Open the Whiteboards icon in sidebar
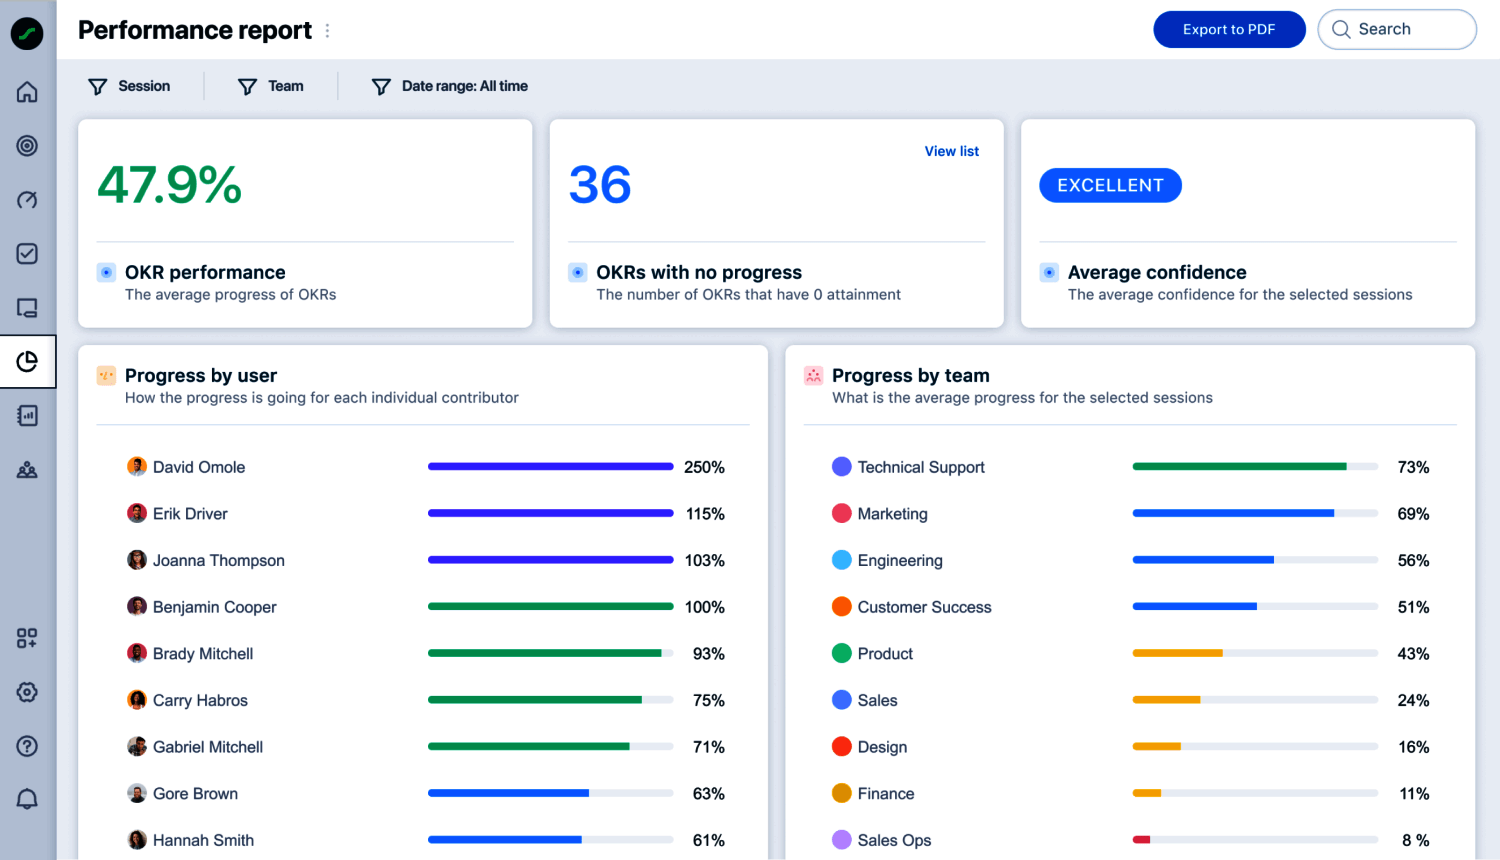Viewport: 1500px width, 860px height. (27, 307)
